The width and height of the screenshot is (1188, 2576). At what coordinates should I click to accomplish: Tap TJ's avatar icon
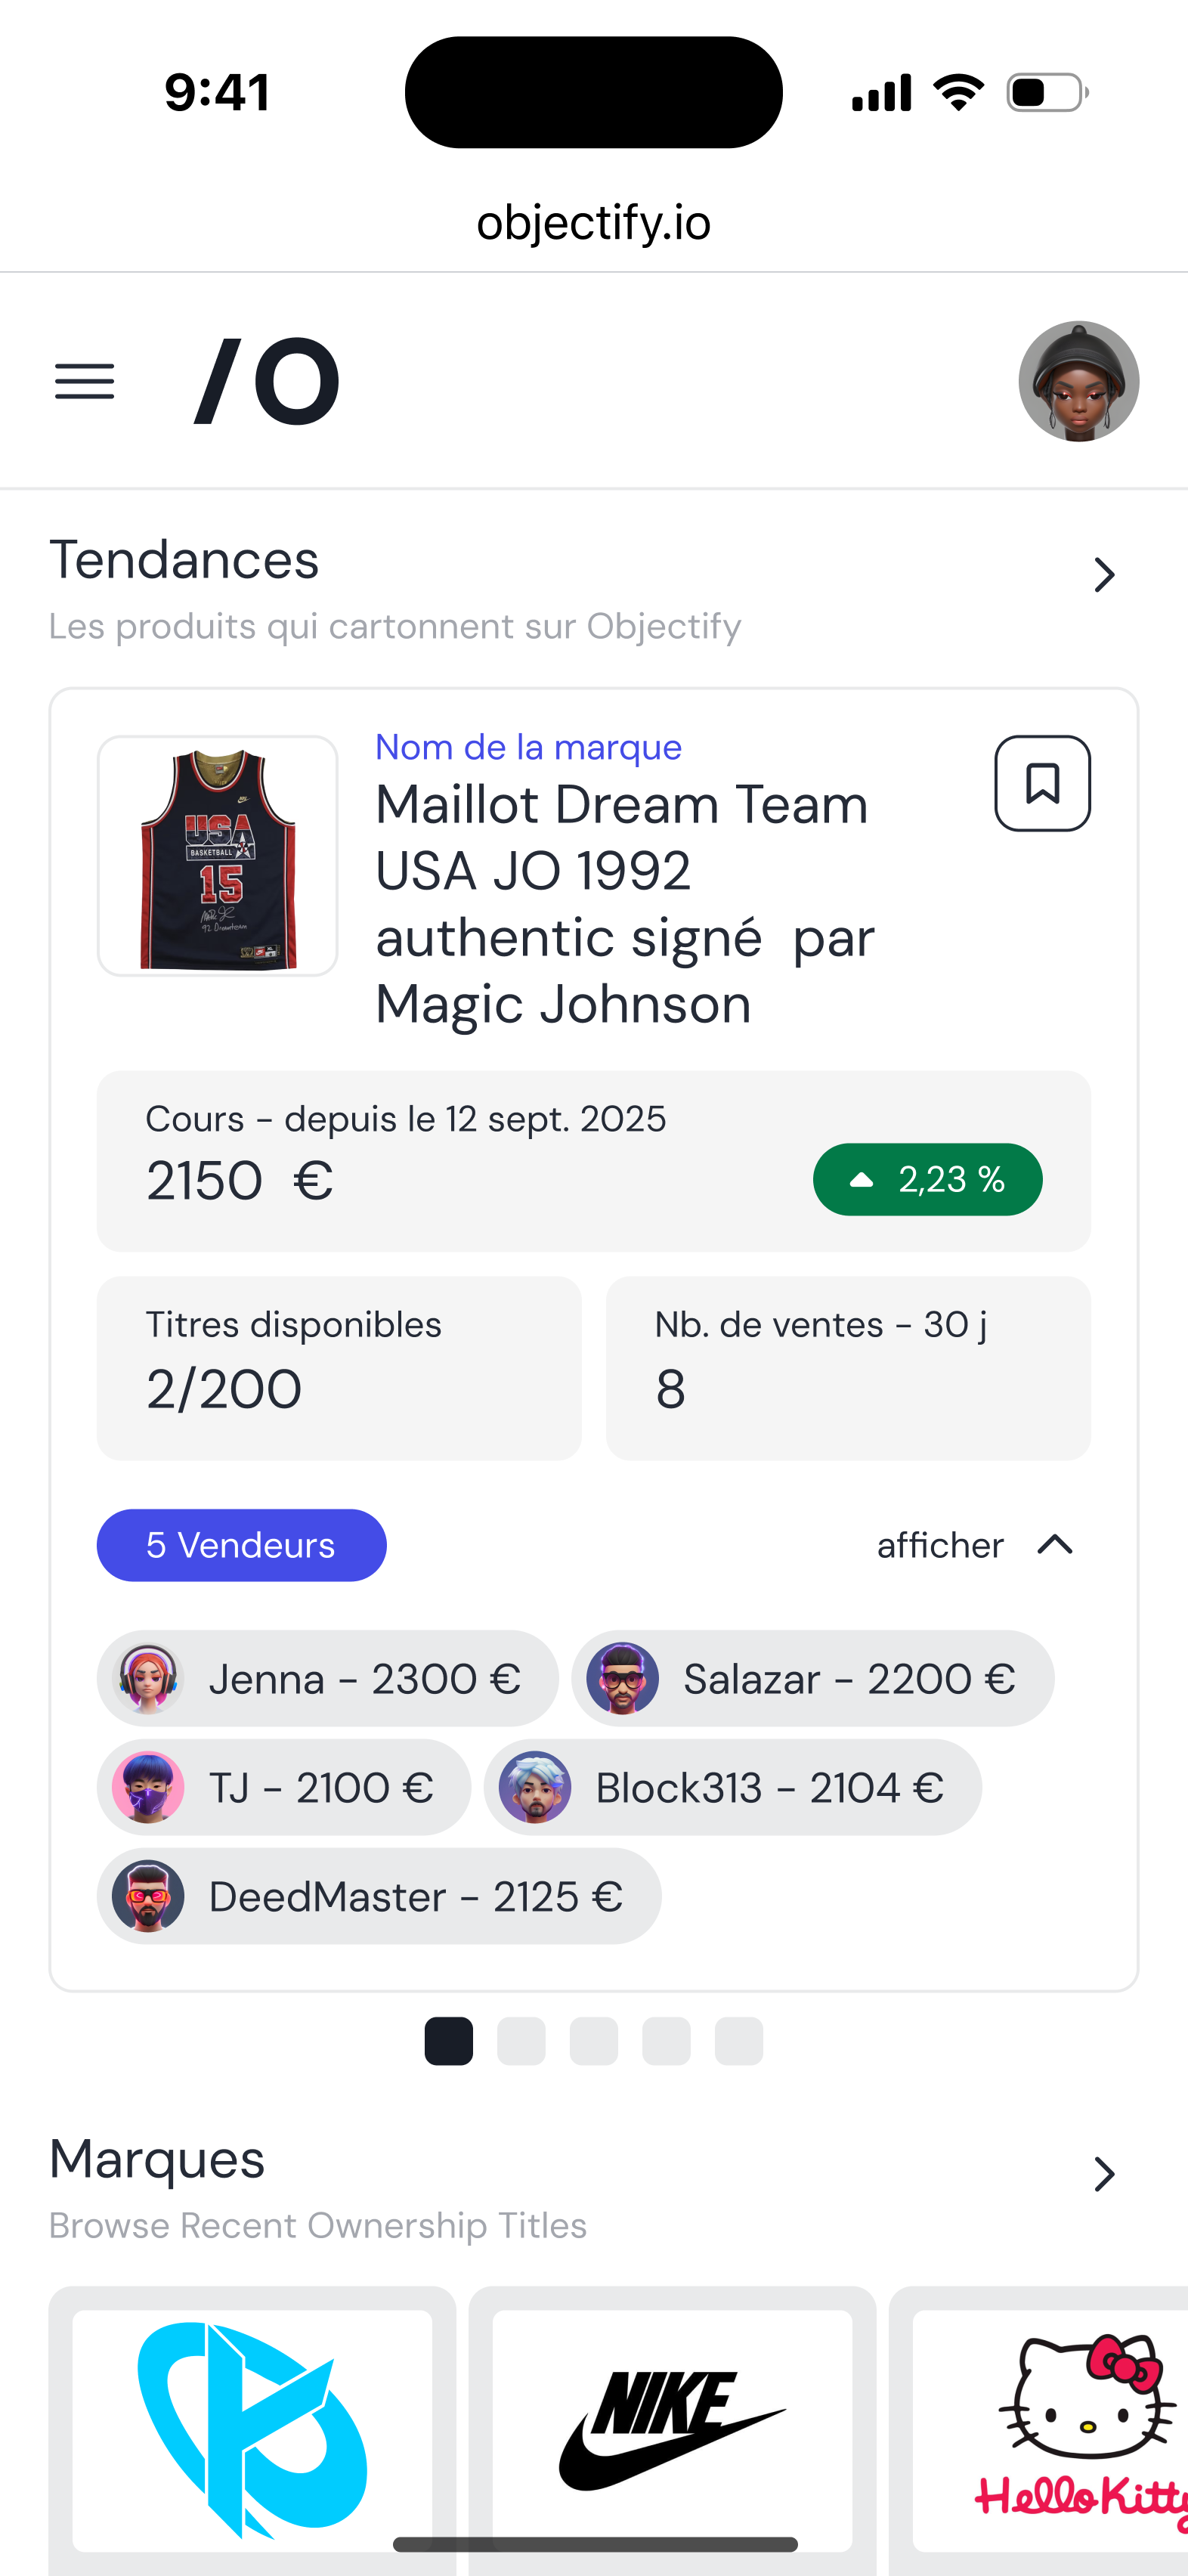(x=148, y=1787)
